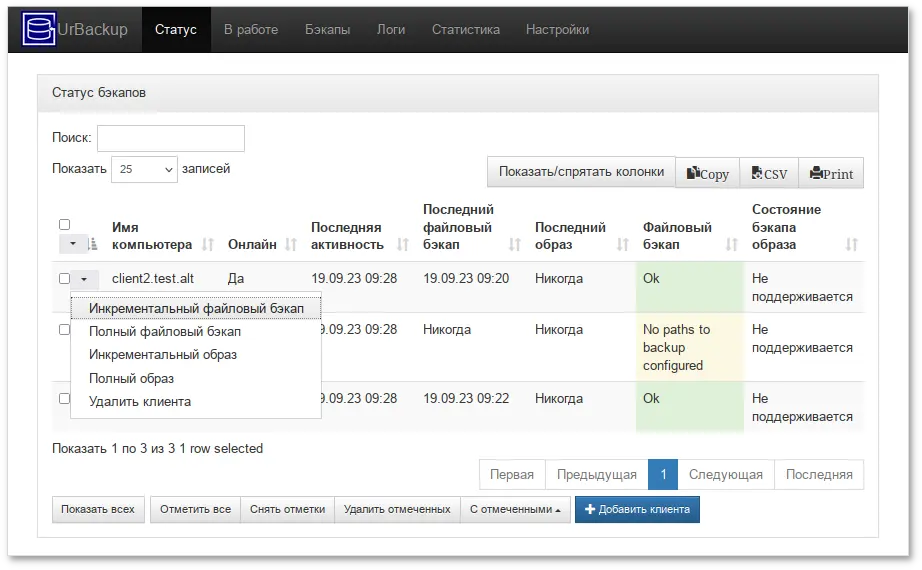Open the Настройки tab

(x=557, y=29)
